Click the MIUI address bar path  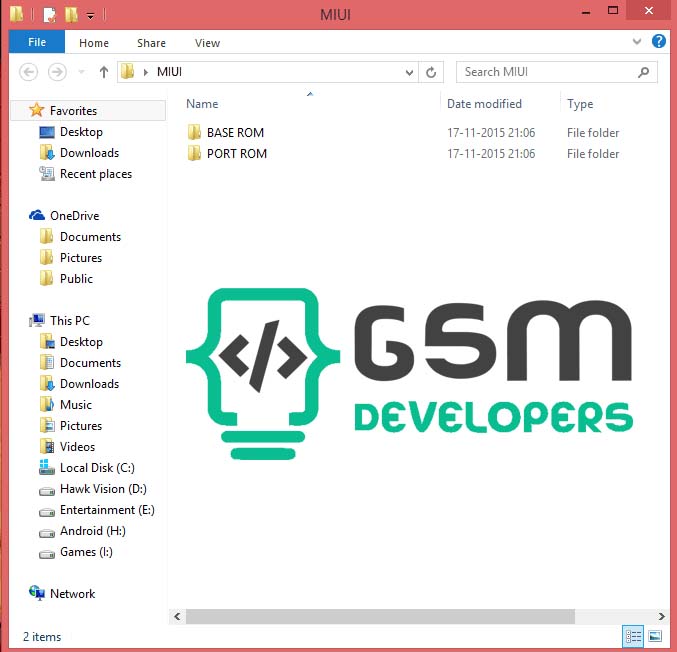169,72
